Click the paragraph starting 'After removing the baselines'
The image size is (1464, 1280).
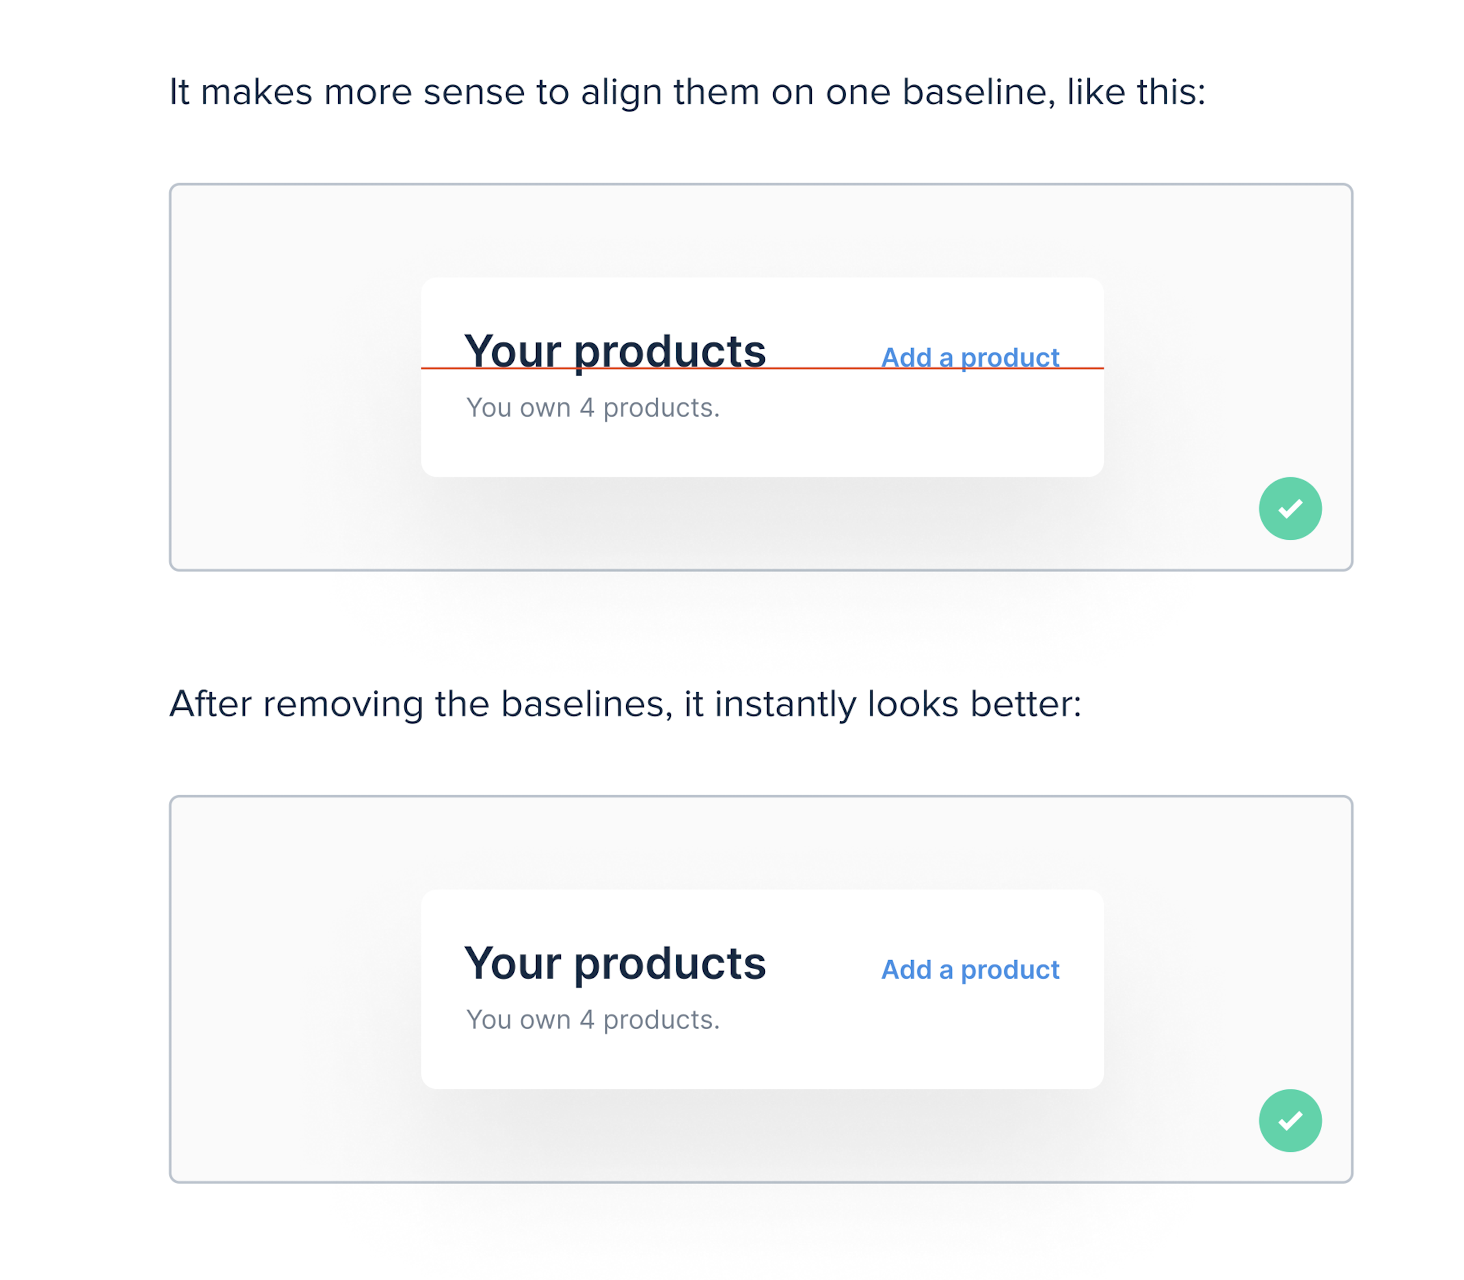[x=626, y=705]
